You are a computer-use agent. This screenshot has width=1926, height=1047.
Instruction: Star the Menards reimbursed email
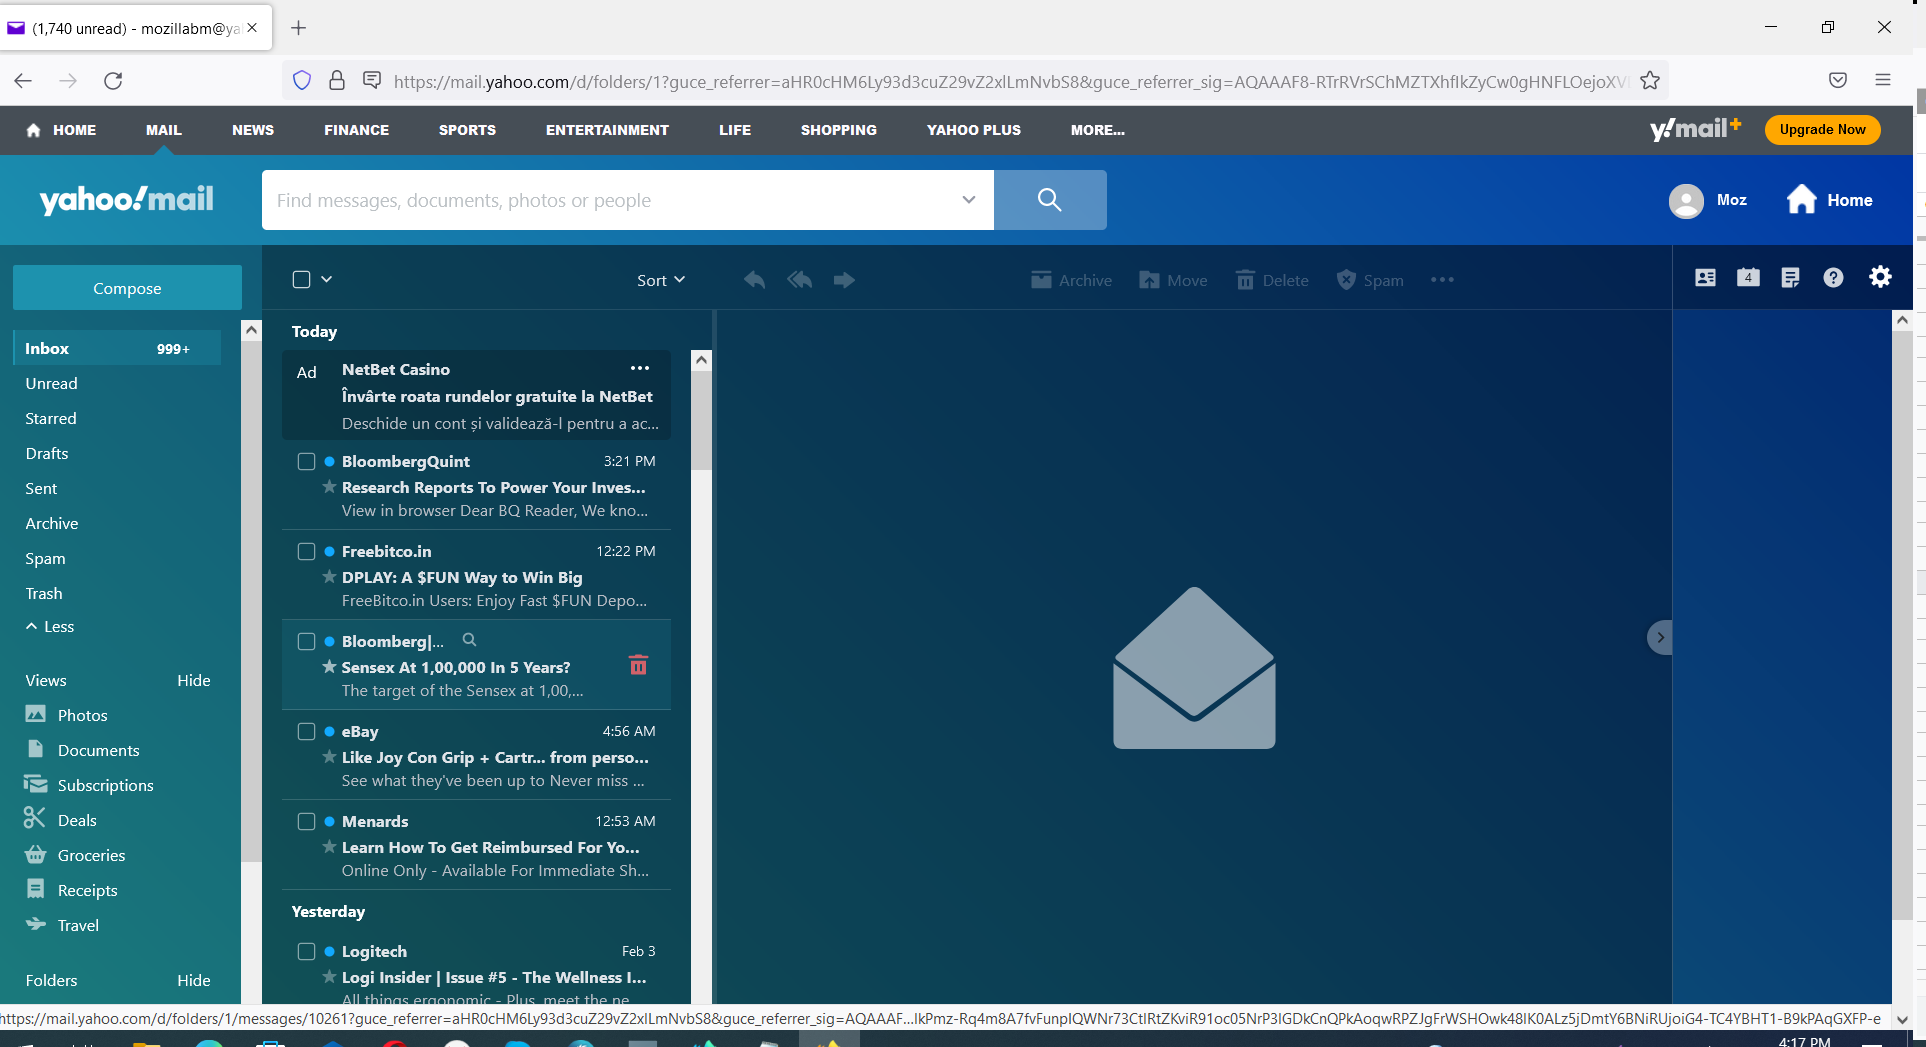[x=329, y=847]
